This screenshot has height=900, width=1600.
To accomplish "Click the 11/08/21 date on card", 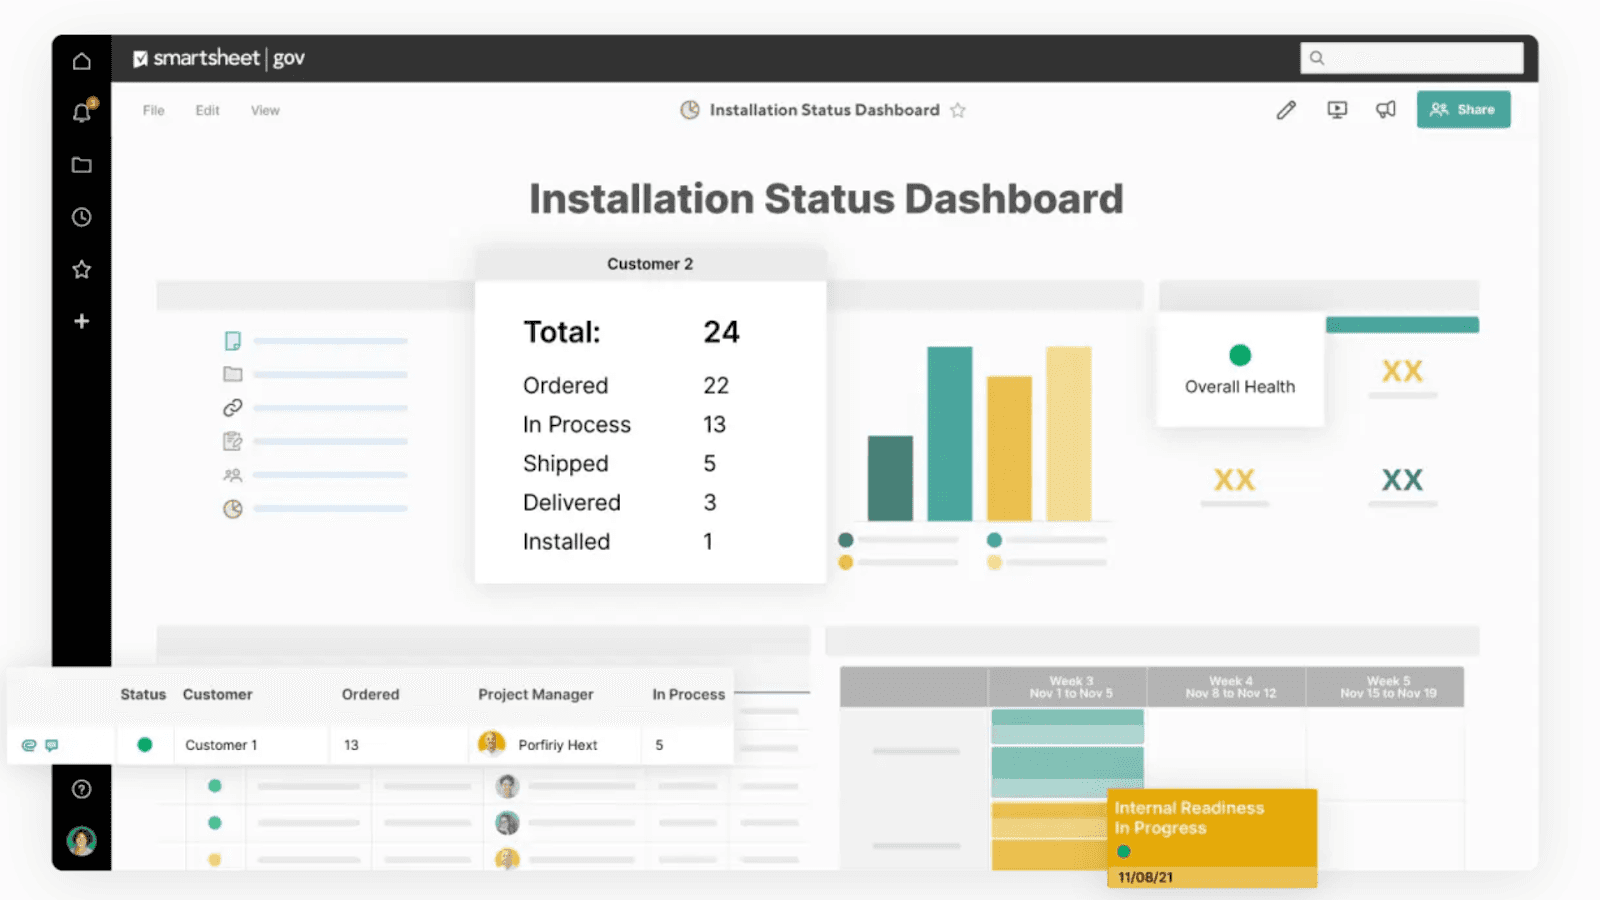I will pyautogui.click(x=1146, y=877).
